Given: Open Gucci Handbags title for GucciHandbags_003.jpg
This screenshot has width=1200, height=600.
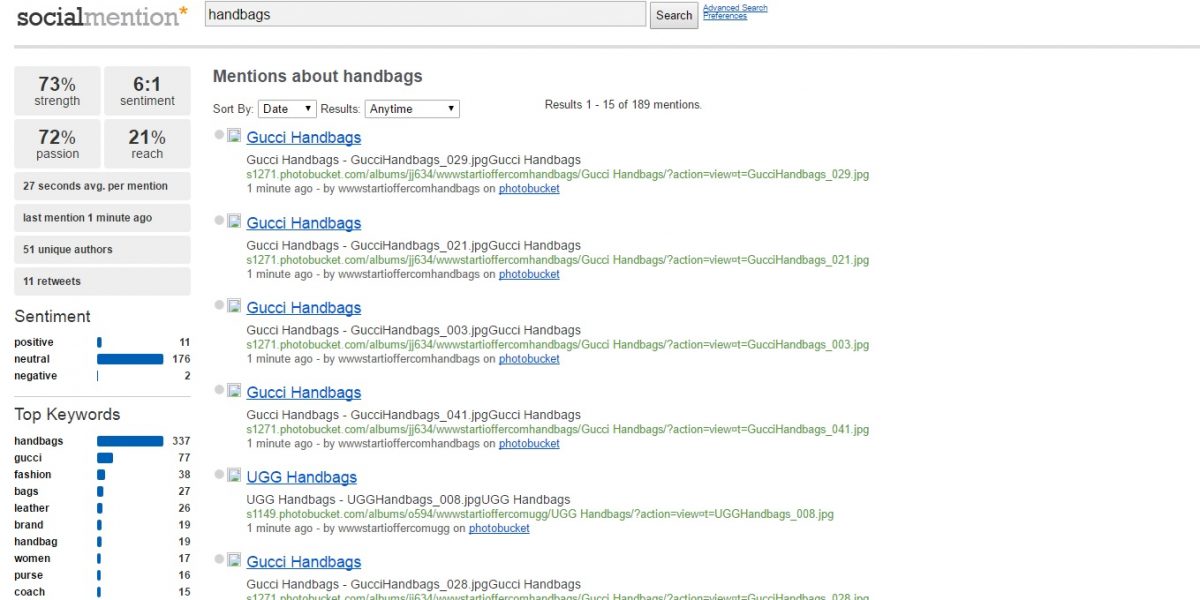Looking at the screenshot, I should pyautogui.click(x=304, y=308).
